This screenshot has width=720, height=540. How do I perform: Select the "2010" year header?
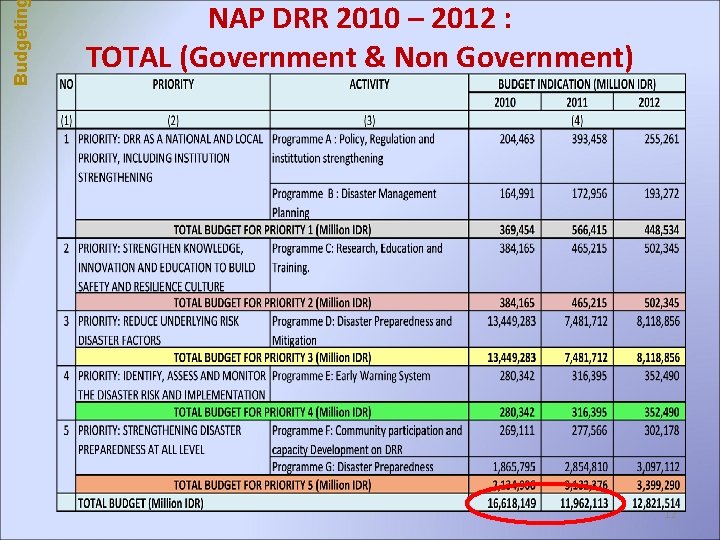505,102
